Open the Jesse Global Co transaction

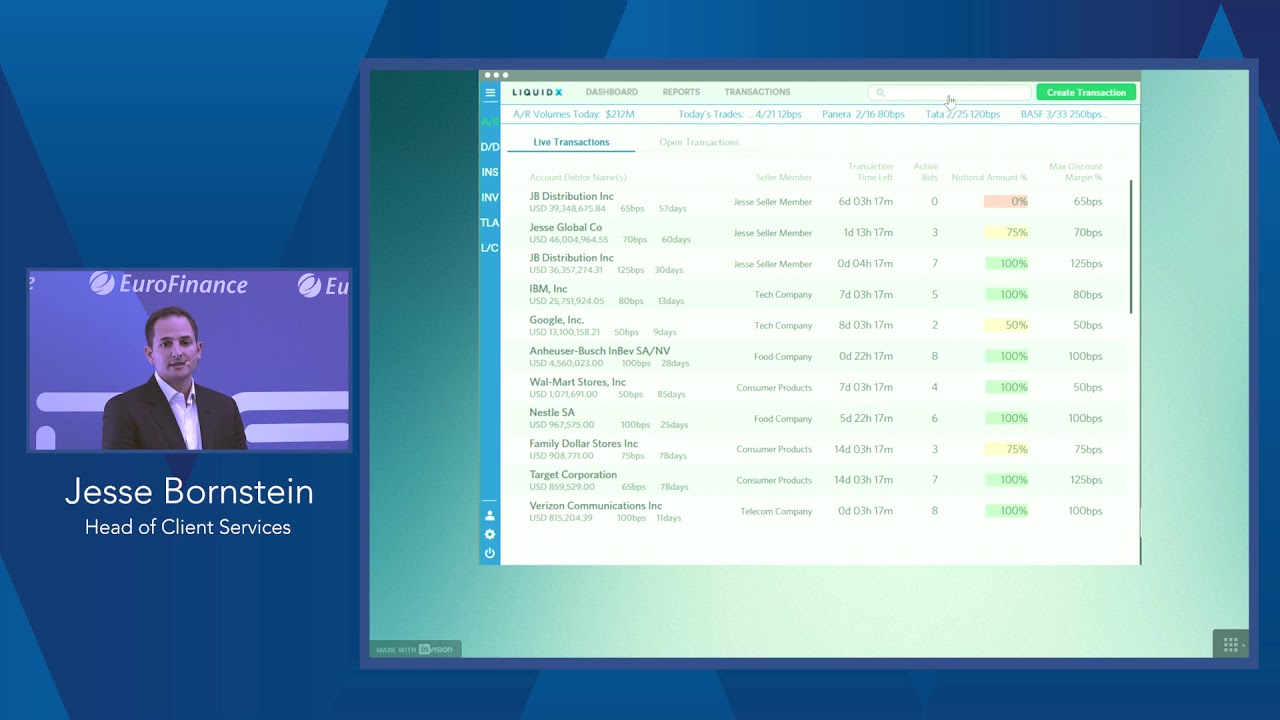[813, 233]
